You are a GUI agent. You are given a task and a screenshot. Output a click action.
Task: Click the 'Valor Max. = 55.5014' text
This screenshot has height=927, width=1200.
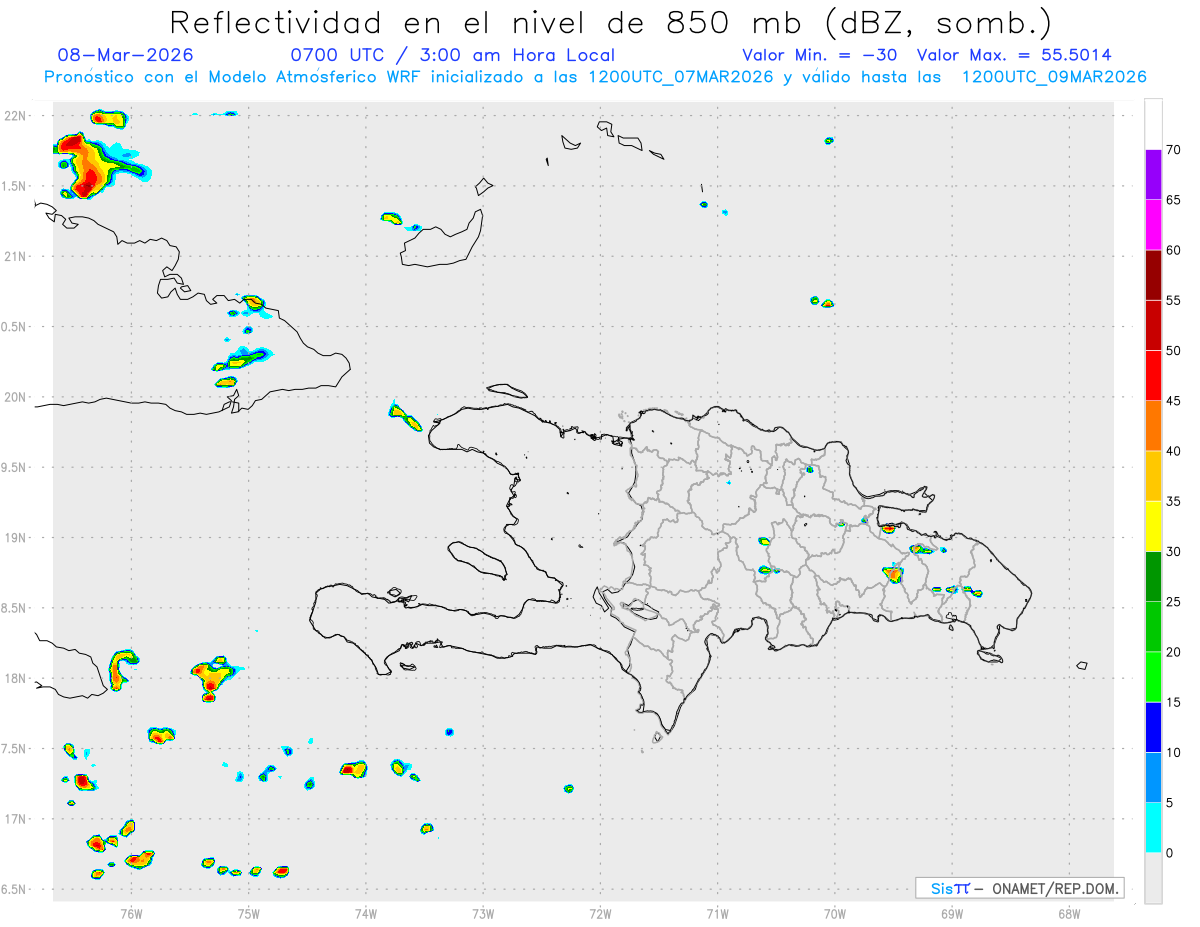(1014, 55)
